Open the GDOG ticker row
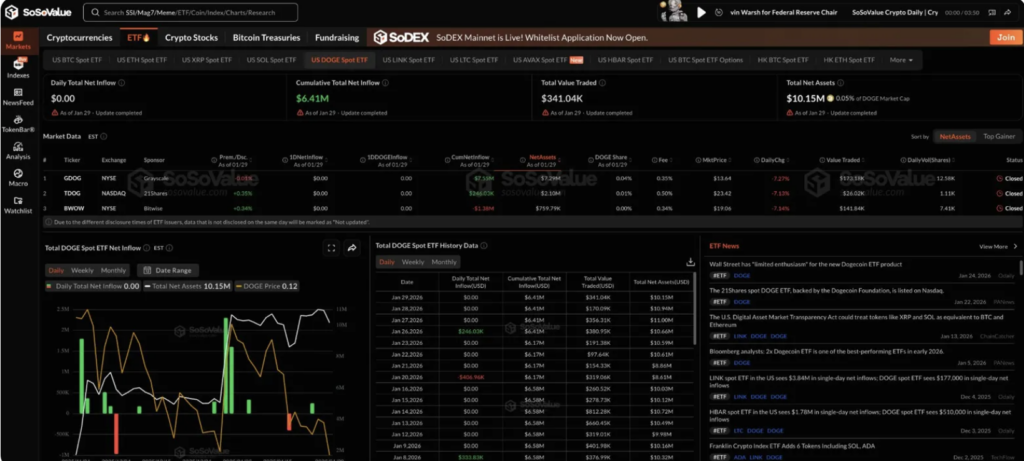Screen dimensions: 1024x461 pyautogui.click(x=533, y=178)
